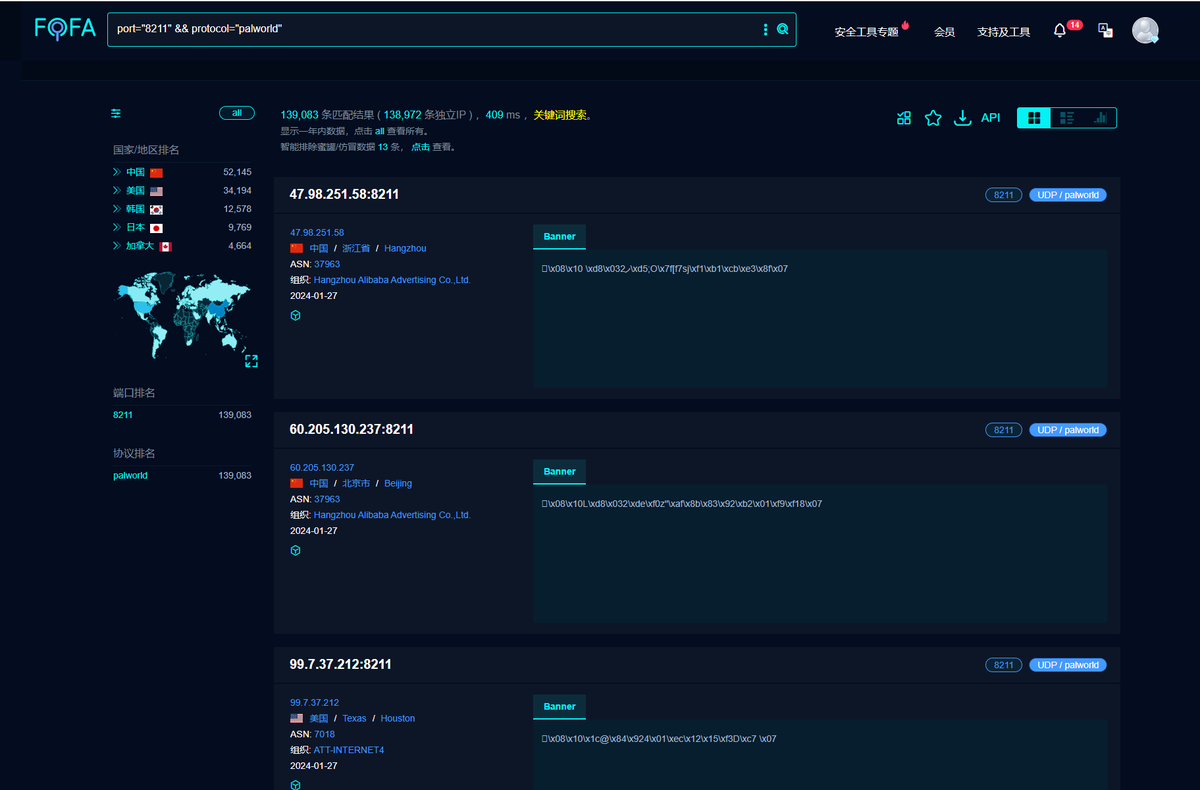This screenshot has width=1200, height=790.
Task: Click the UDP / palworld badge on 99.7.37.212
Action: coord(1068,665)
